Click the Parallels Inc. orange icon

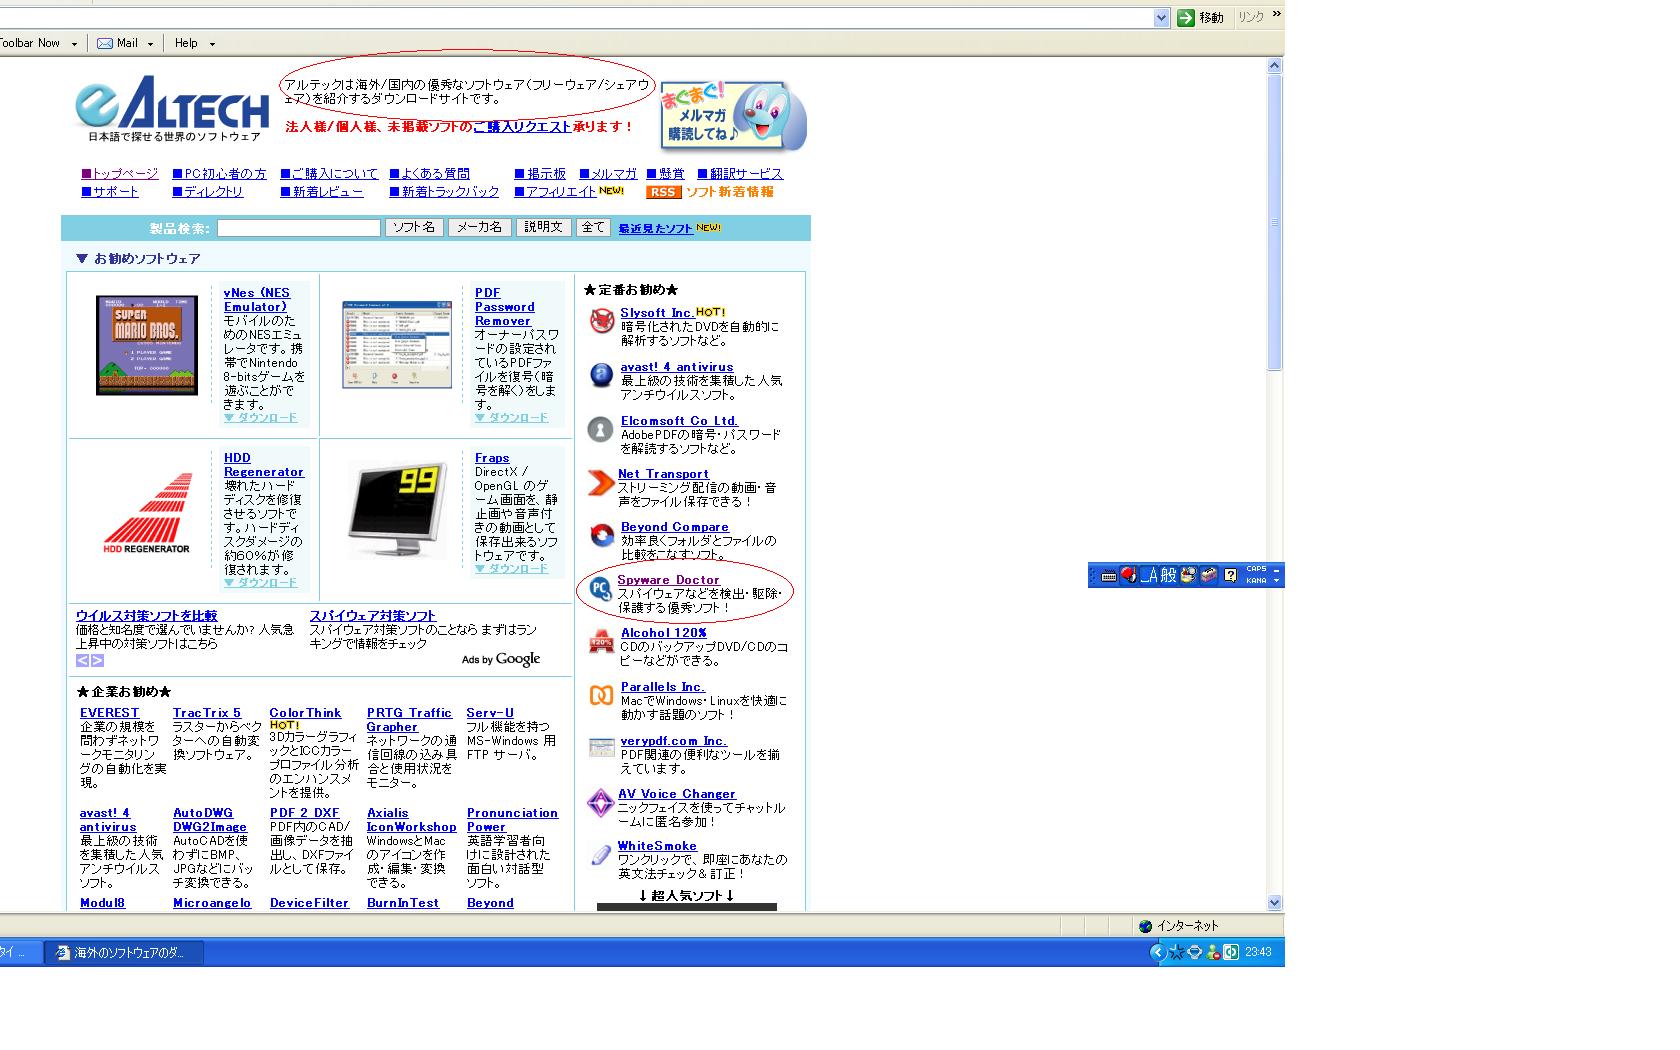(601, 695)
